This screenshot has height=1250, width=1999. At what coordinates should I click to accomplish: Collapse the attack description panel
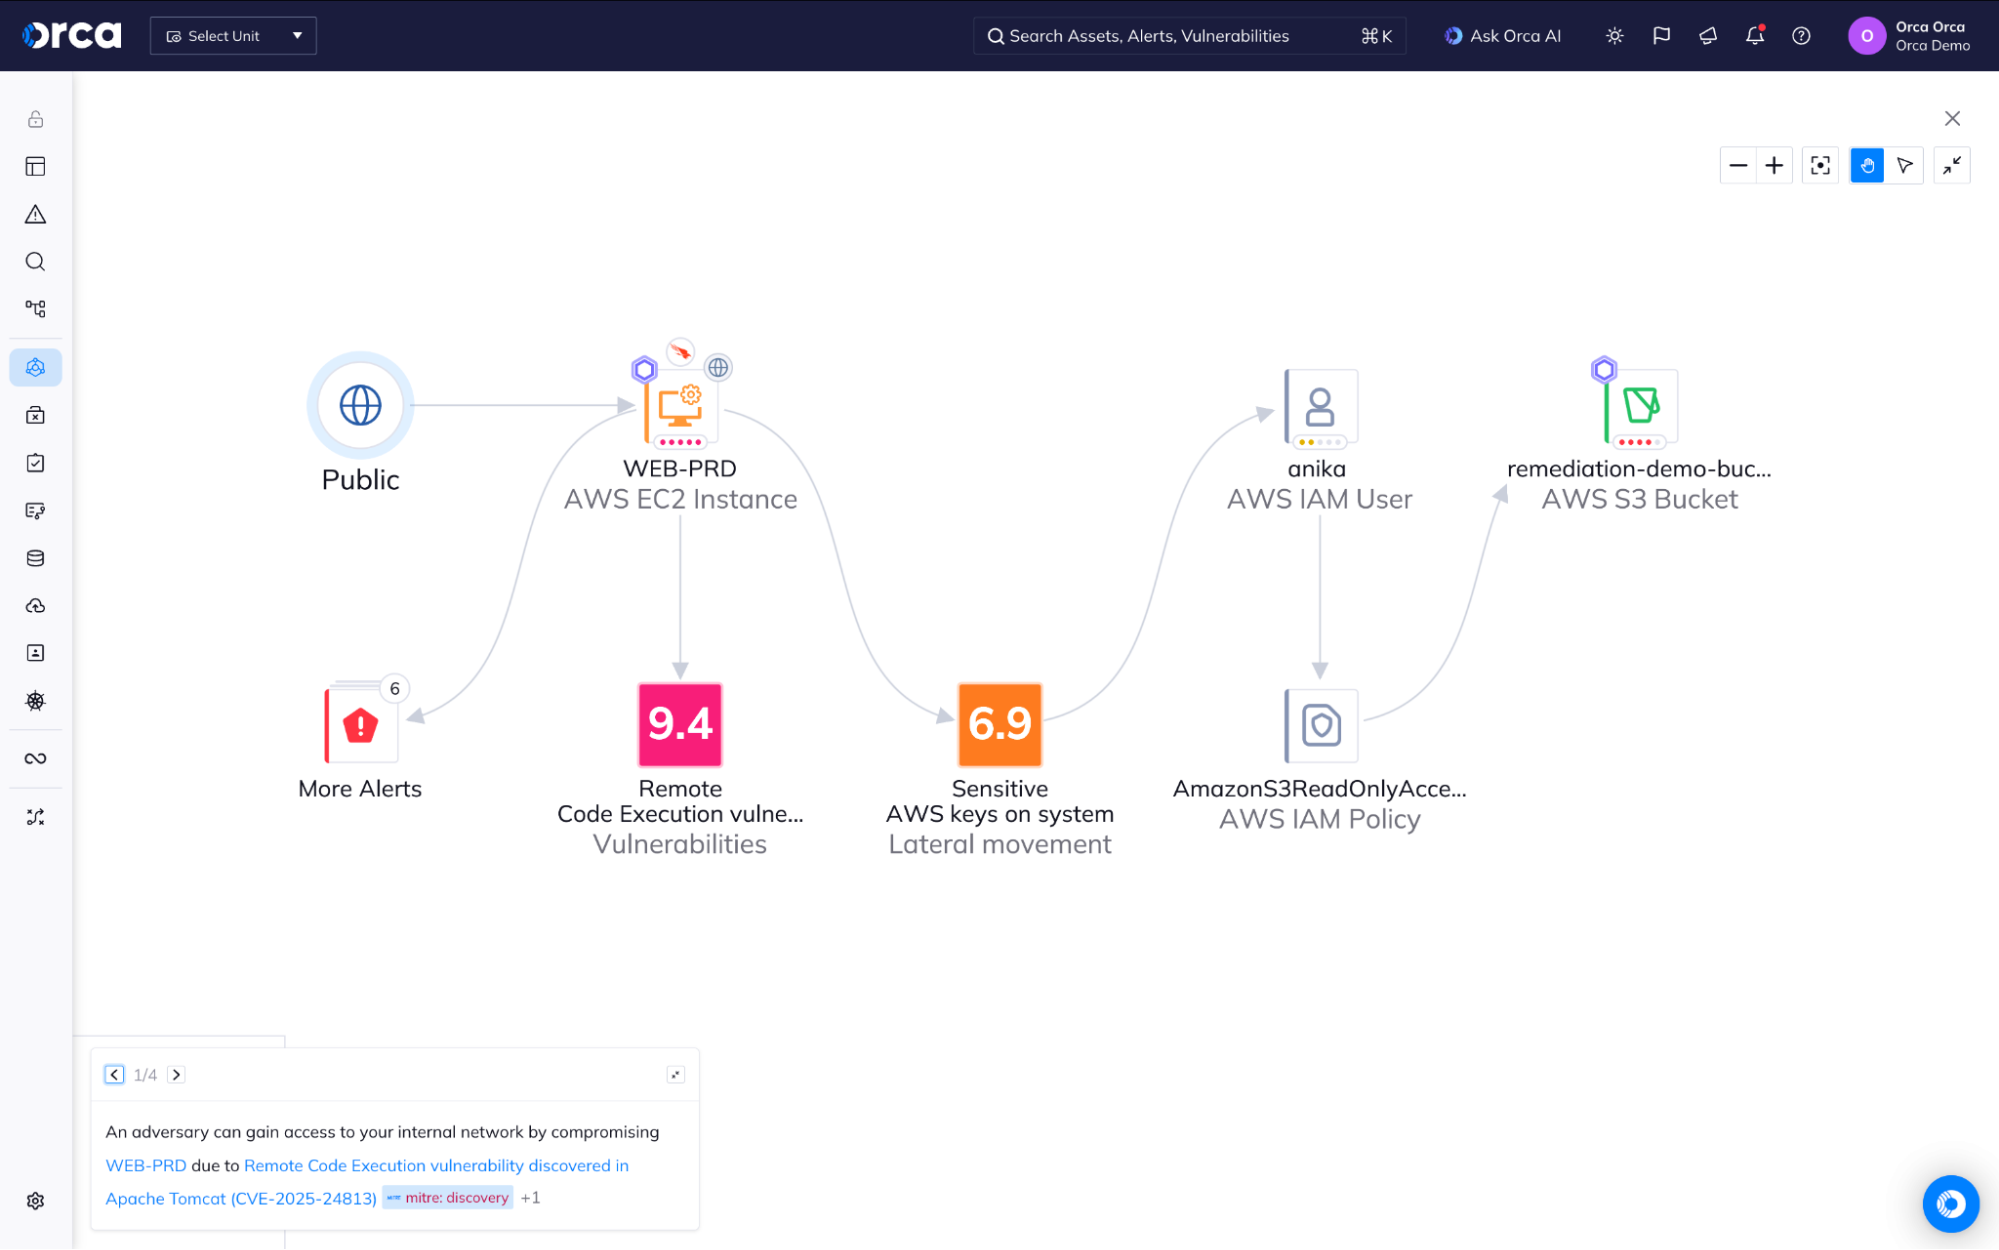point(675,1075)
